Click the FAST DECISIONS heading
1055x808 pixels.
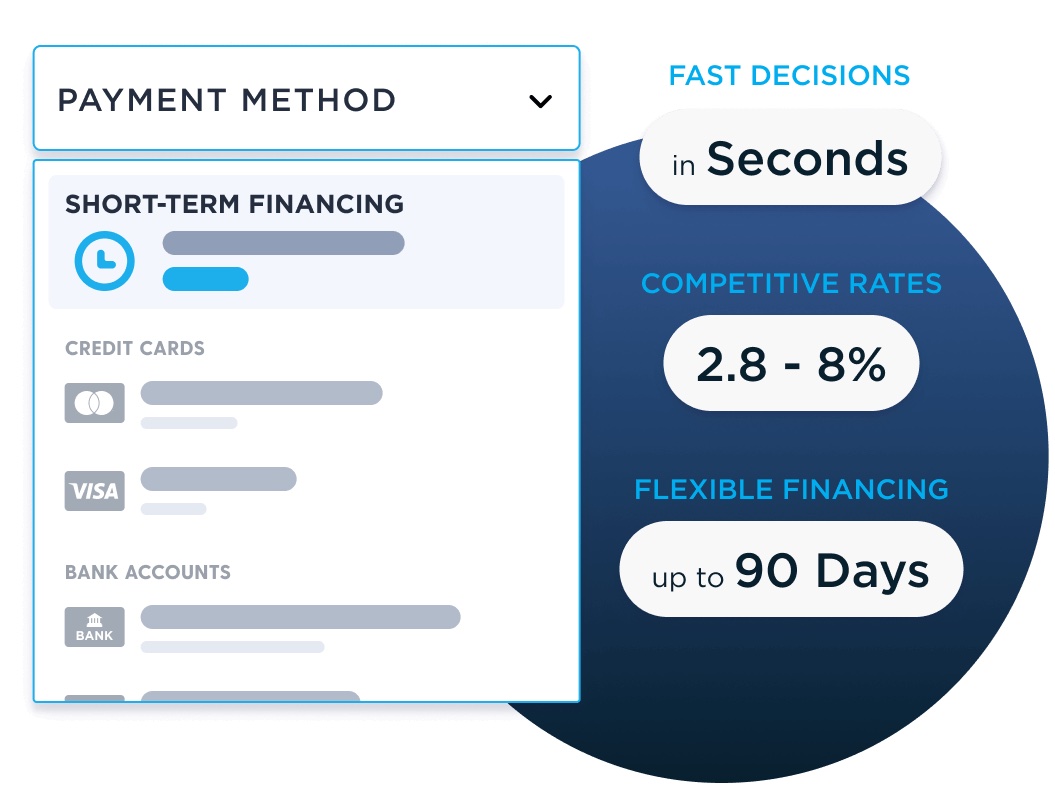point(789,76)
